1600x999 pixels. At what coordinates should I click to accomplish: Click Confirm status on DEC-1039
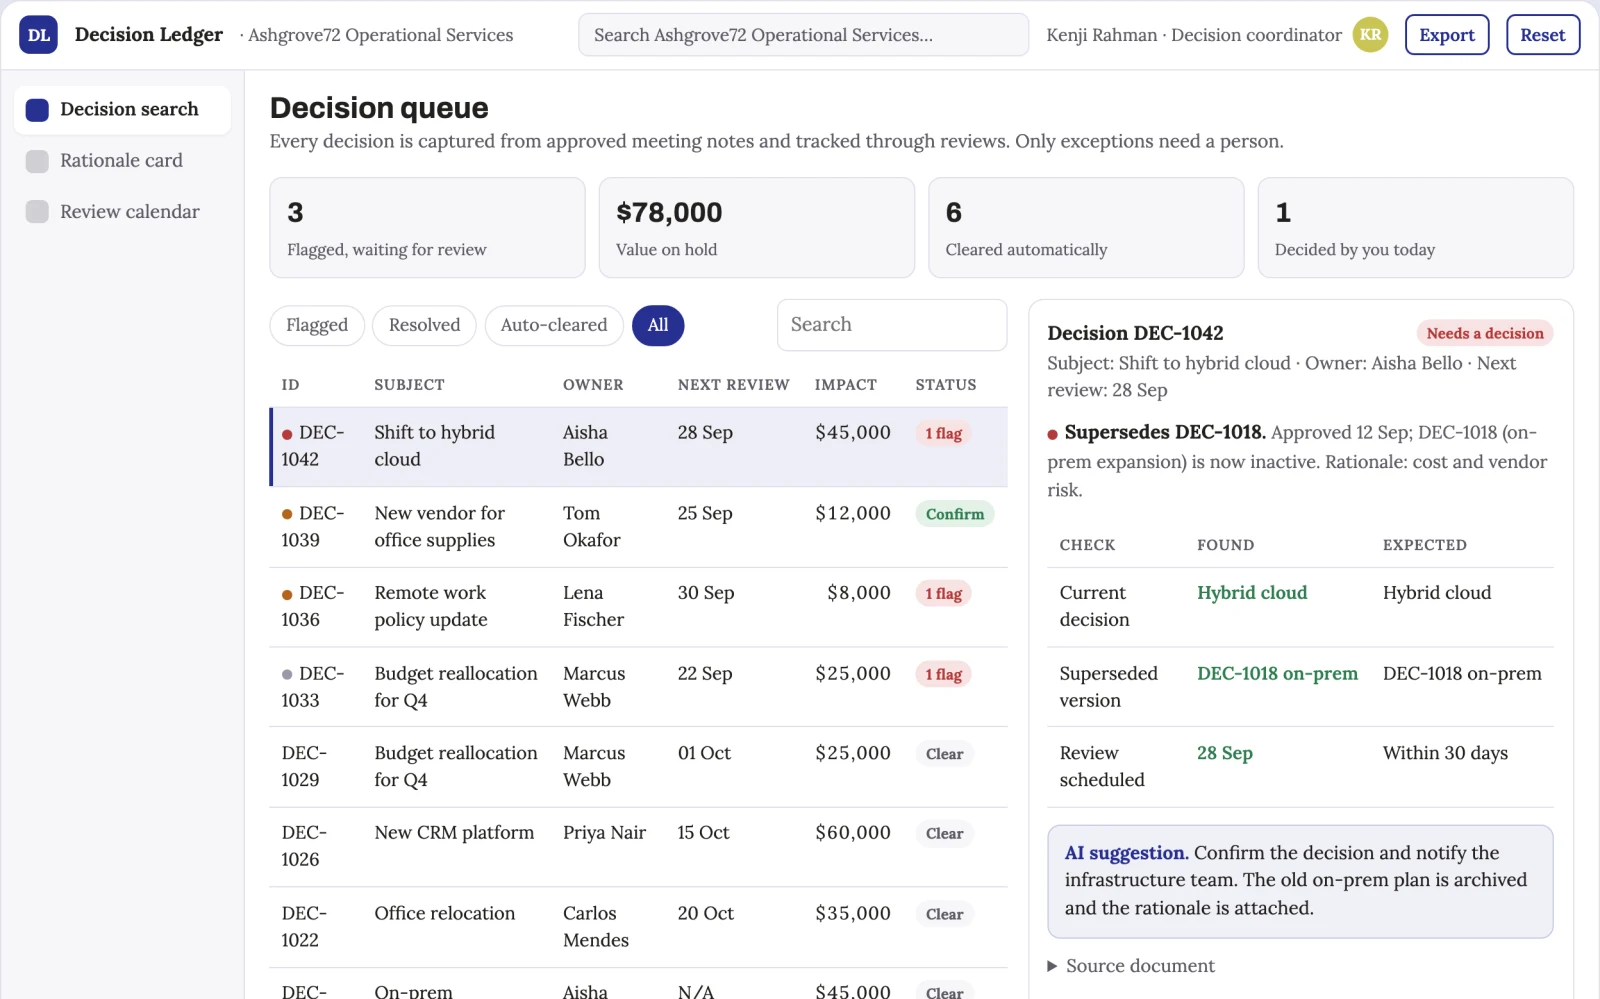click(954, 514)
